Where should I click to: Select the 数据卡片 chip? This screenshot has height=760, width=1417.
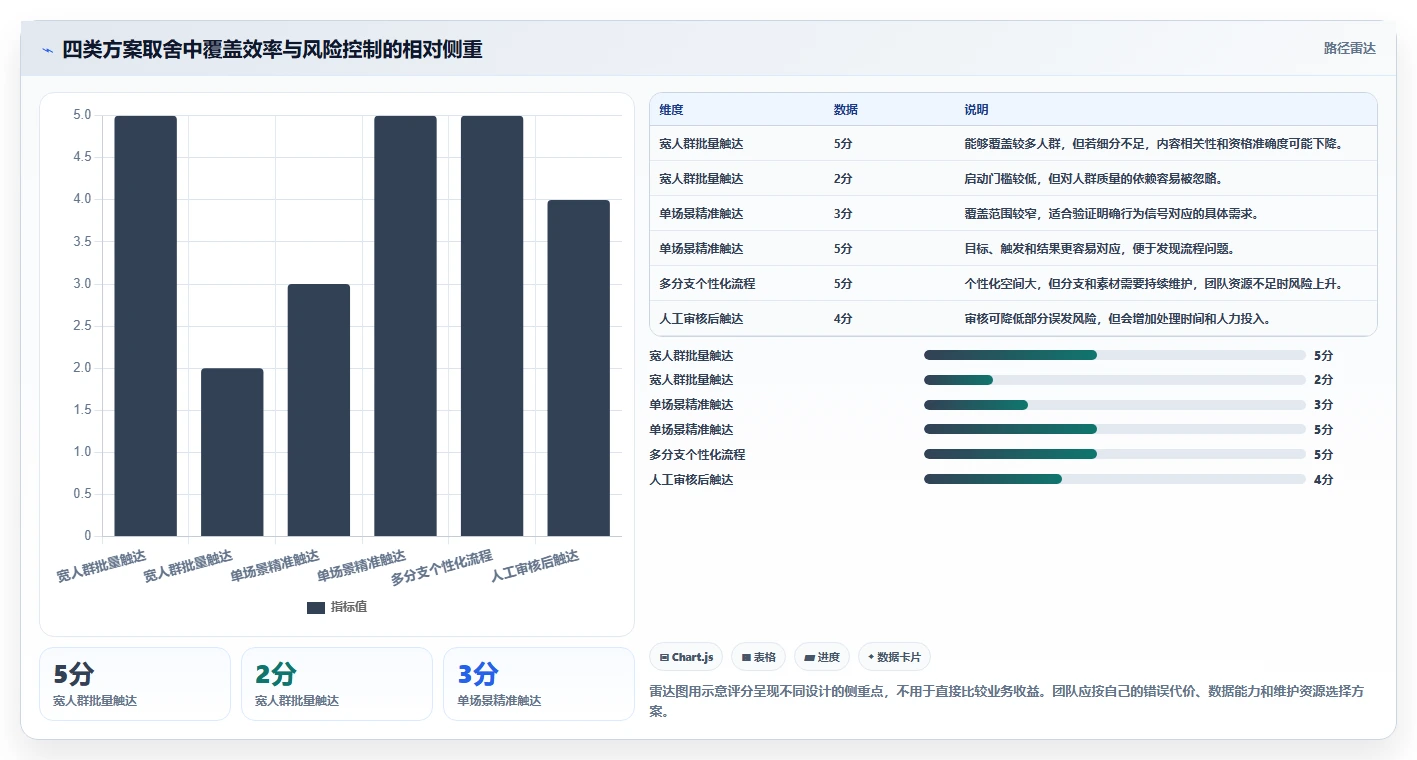[x=894, y=657]
